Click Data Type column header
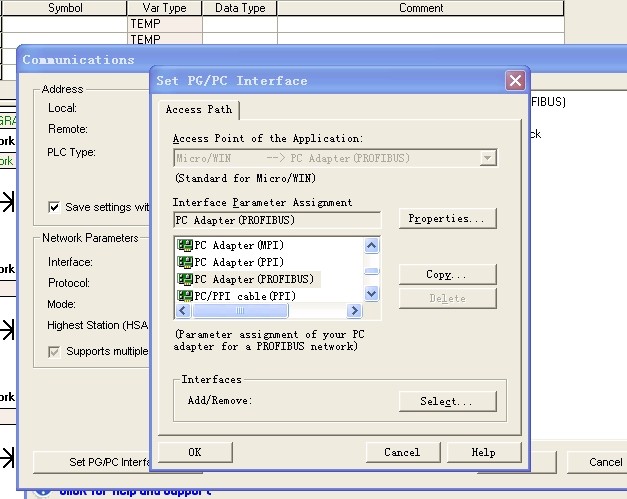 [240, 8]
